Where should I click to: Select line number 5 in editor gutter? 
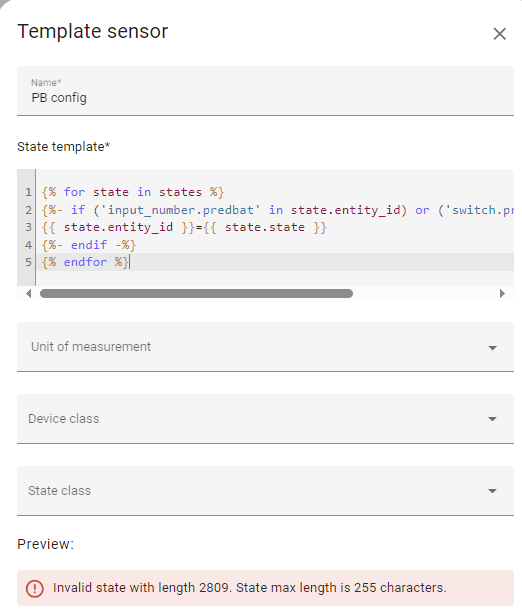pyautogui.click(x=28, y=262)
